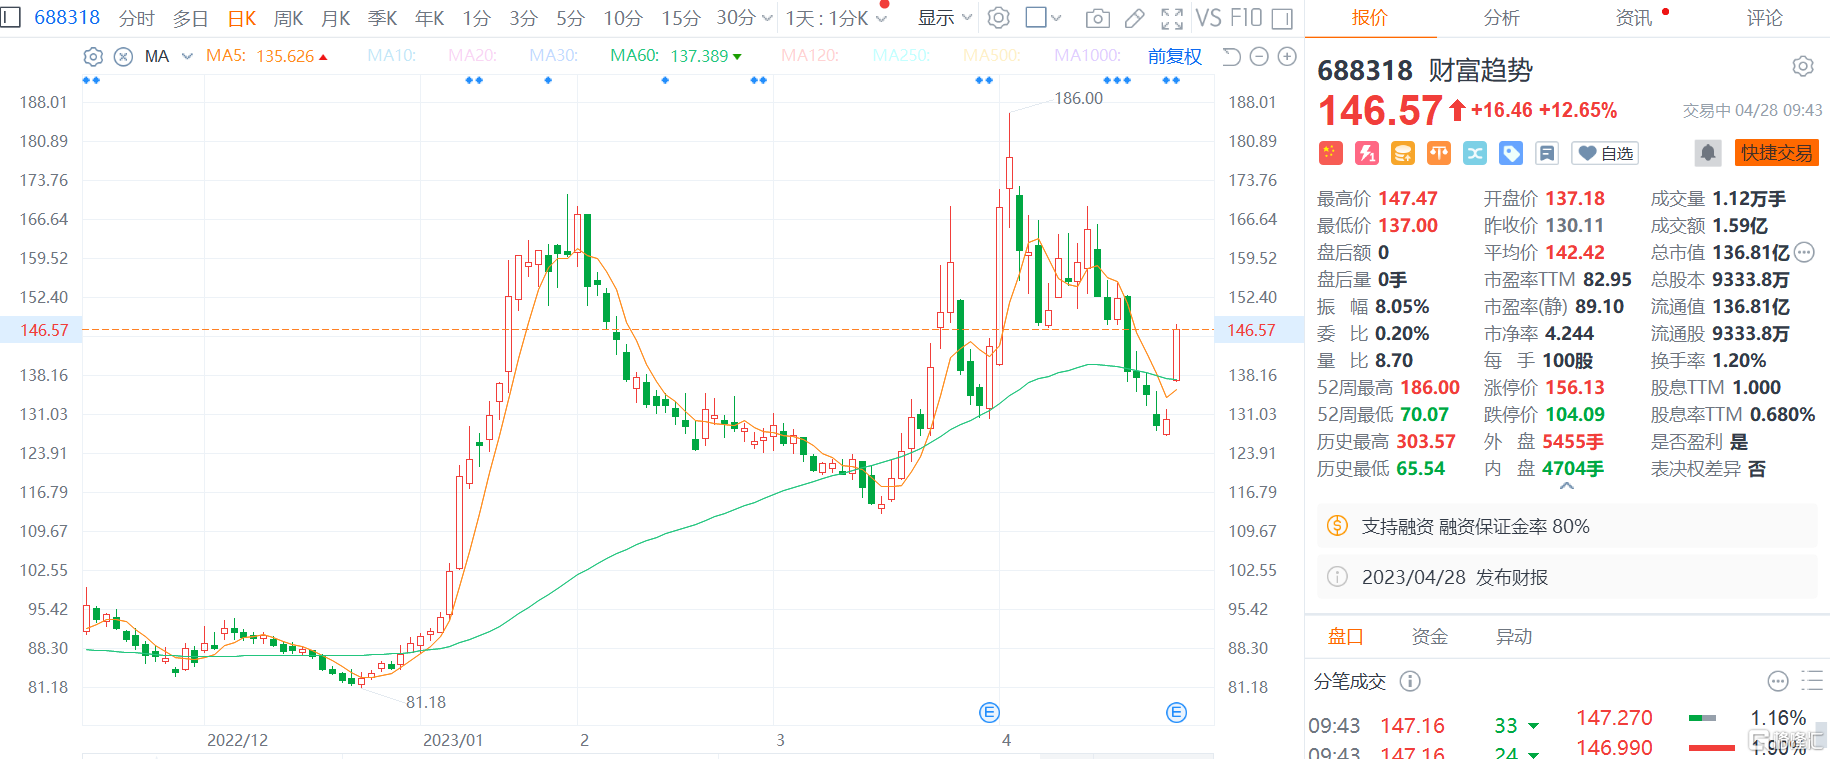Toggle MA30 moving average line
Viewport: 1831px width, 759px height.
pyautogui.click(x=554, y=56)
